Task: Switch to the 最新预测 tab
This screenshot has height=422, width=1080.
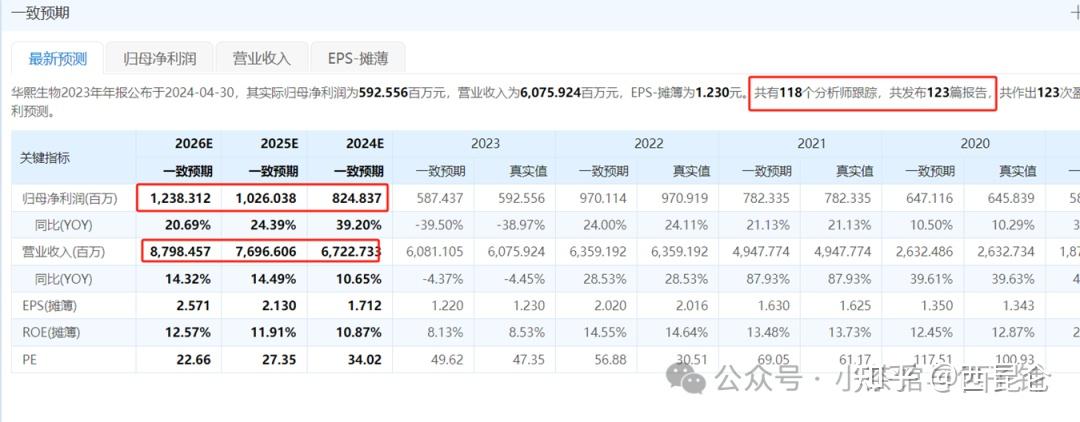Action: (58, 59)
